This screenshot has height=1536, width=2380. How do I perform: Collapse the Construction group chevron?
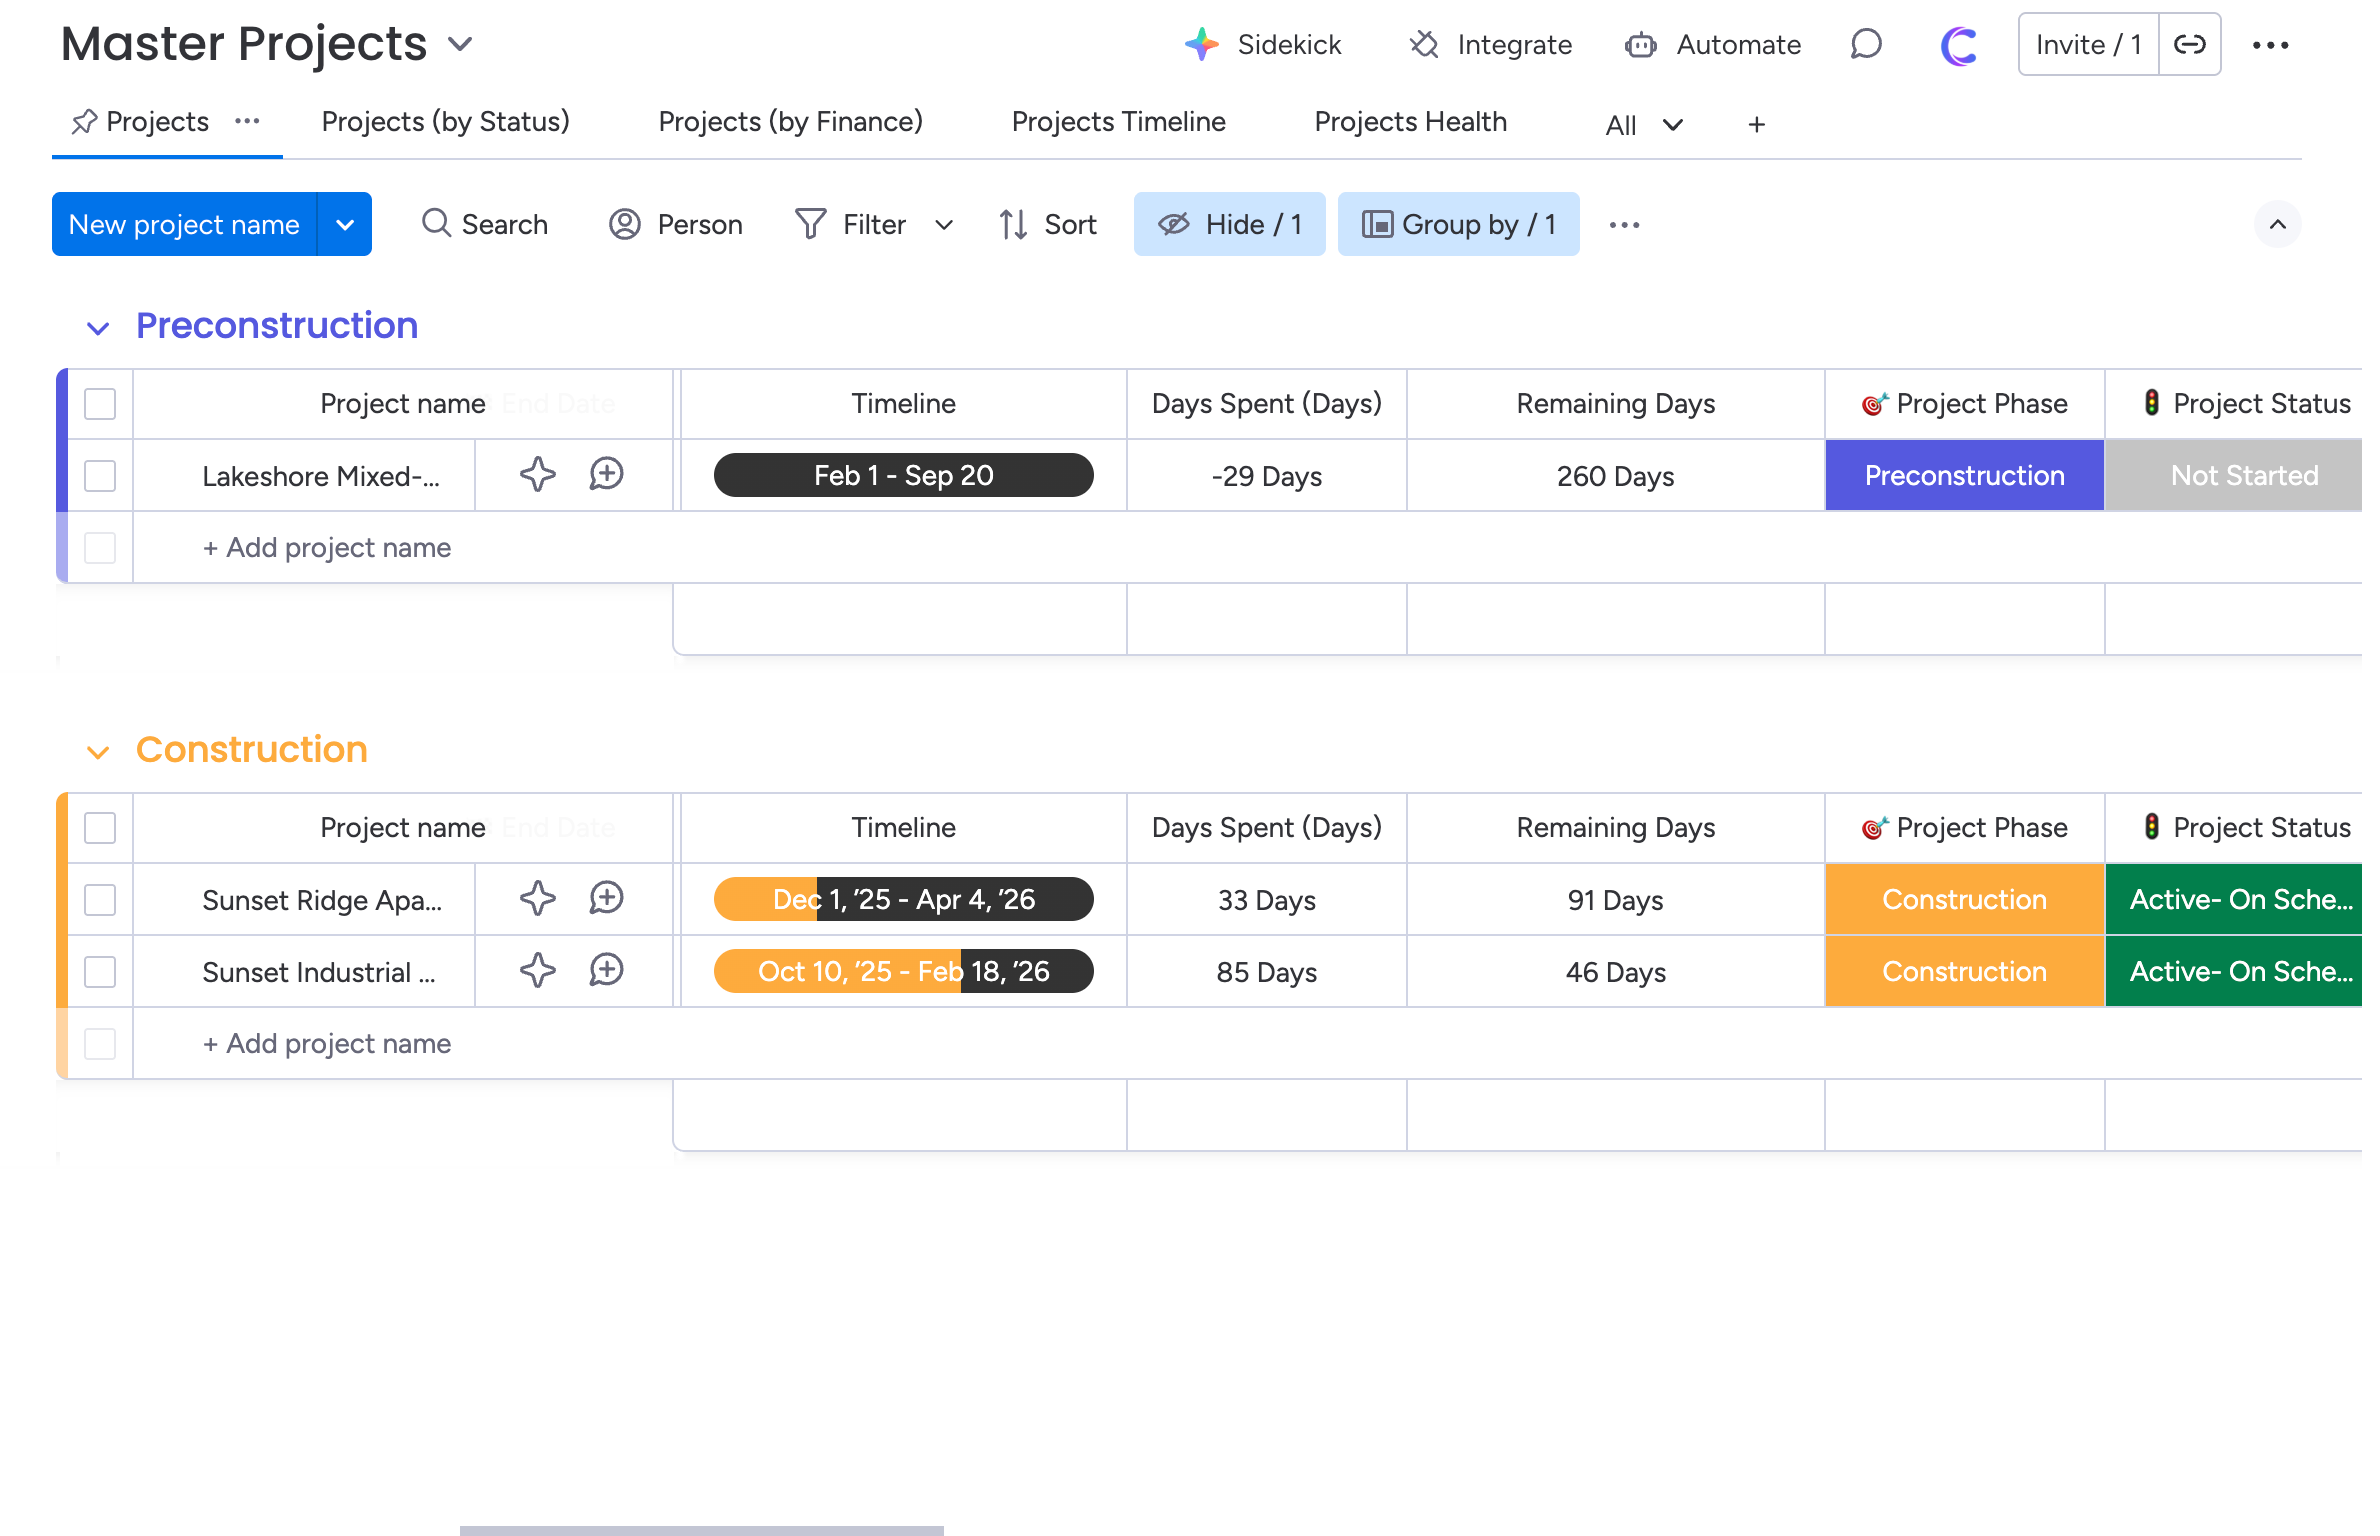pyautogui.click(x=98, y=752)
